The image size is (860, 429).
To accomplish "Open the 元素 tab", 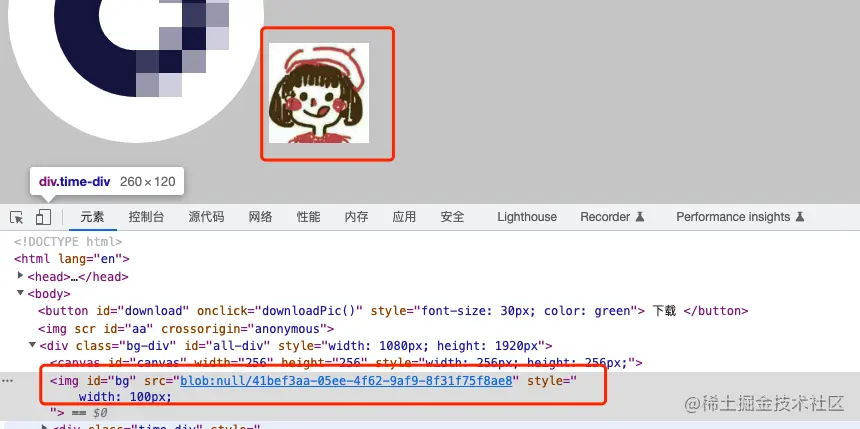I will pyautogui.click(x=92, y=217).
